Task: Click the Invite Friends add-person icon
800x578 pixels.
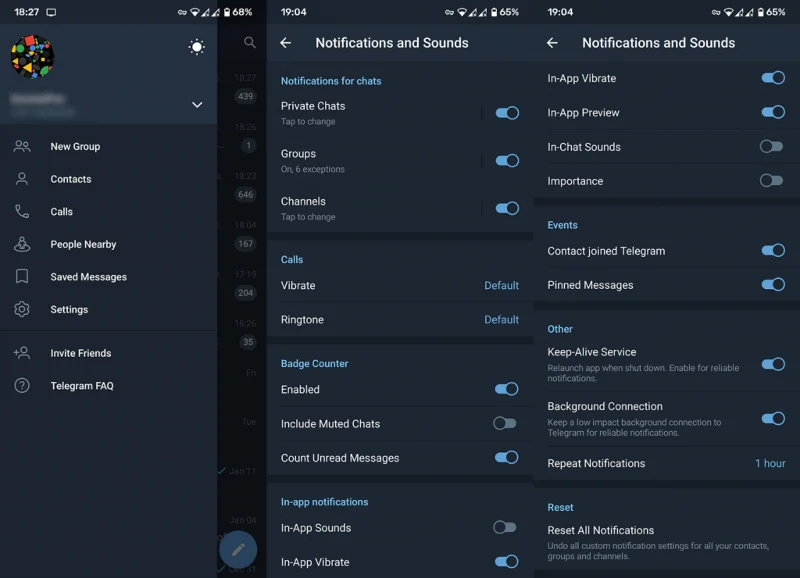Action: (22, 353)
